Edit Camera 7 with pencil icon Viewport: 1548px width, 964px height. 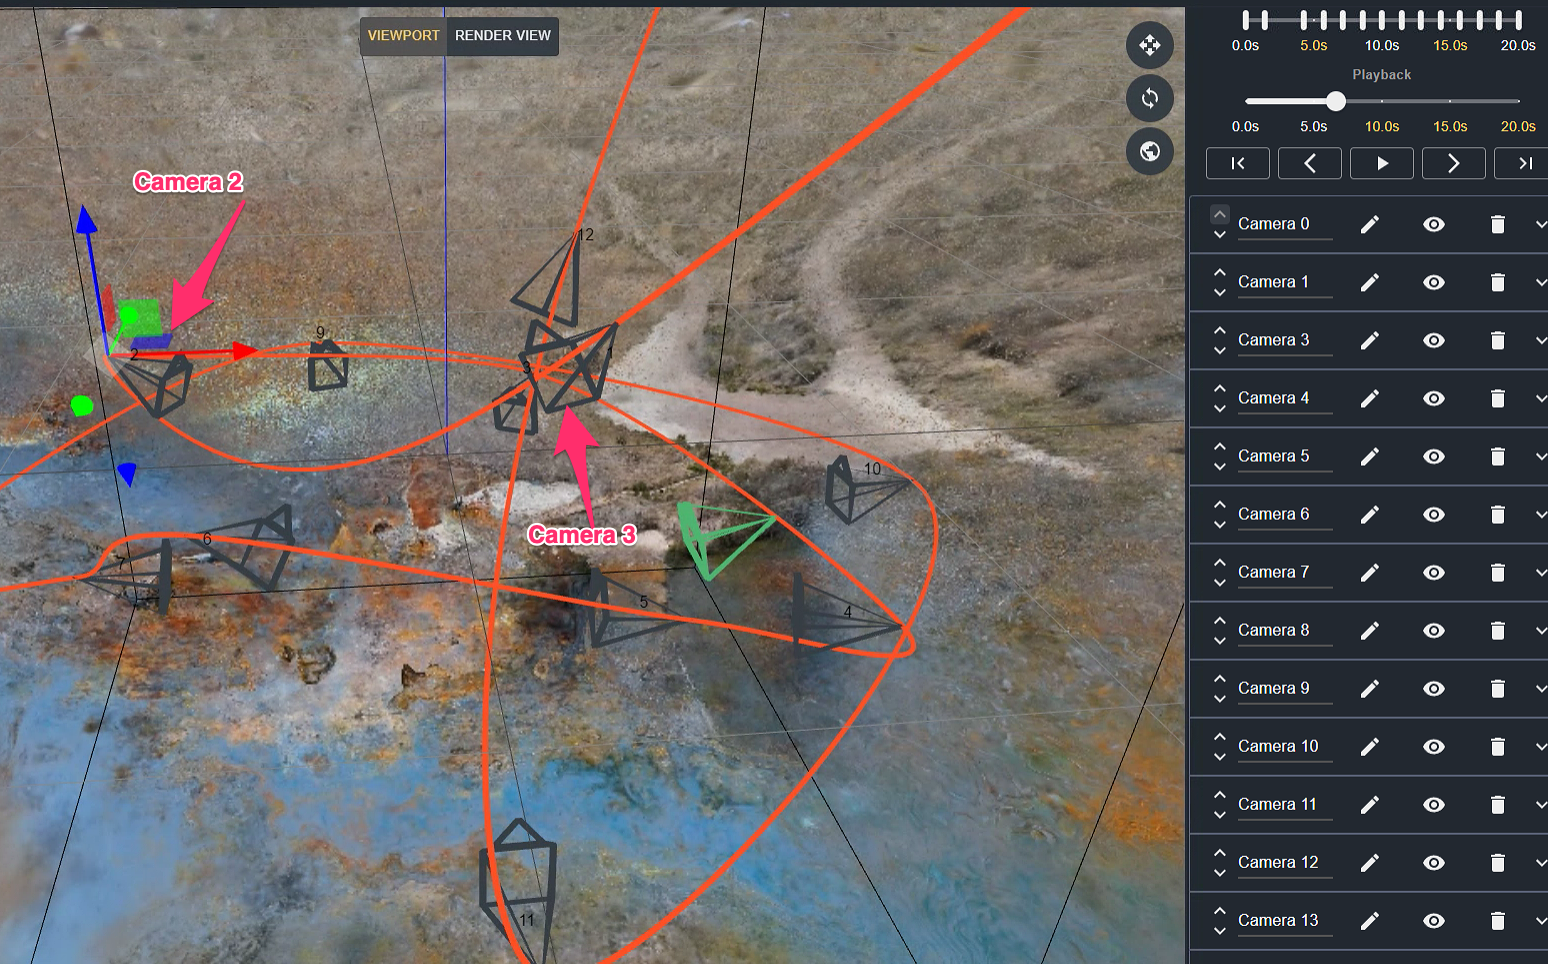pyautogui.click(x=1370, y=572)
